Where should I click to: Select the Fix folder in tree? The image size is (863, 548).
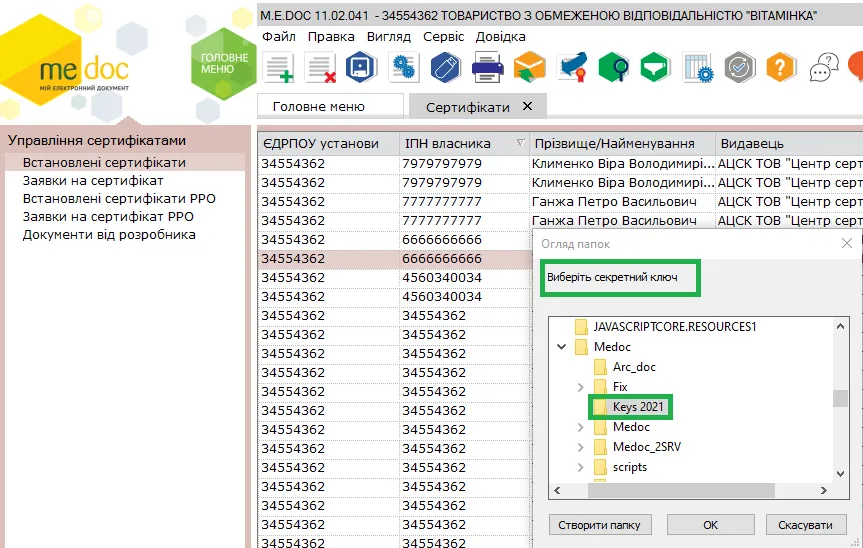(x=620, y=387)
